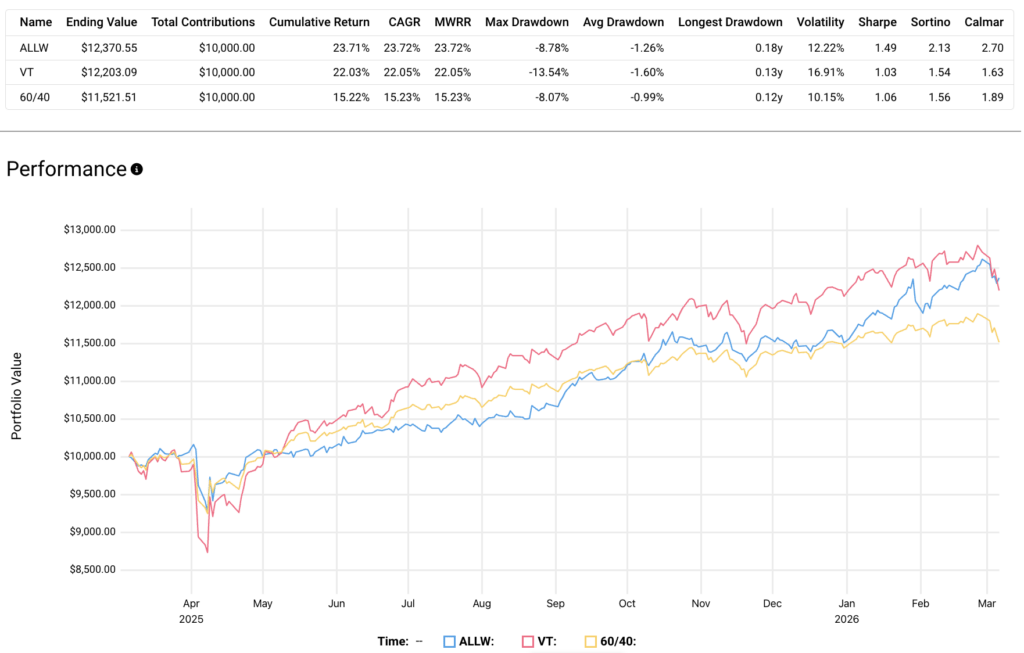This screenshot has height=653, width=1024.
Task: Click the $13,000.00 axis label
Action: click(89, 230)
